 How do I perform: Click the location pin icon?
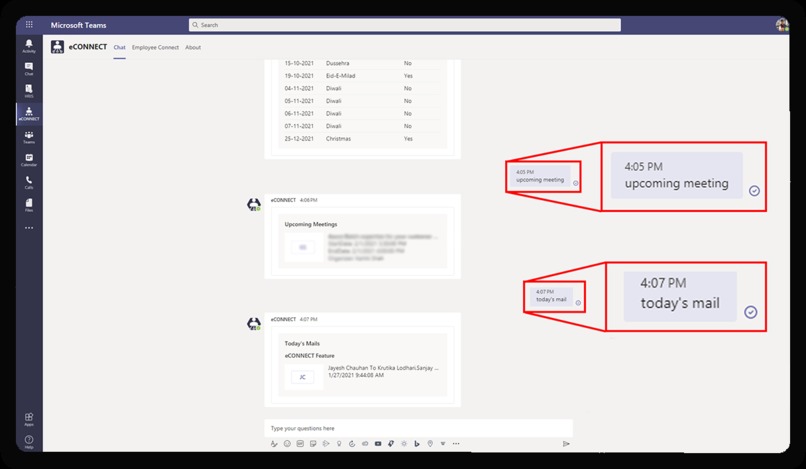coord(430,443)
